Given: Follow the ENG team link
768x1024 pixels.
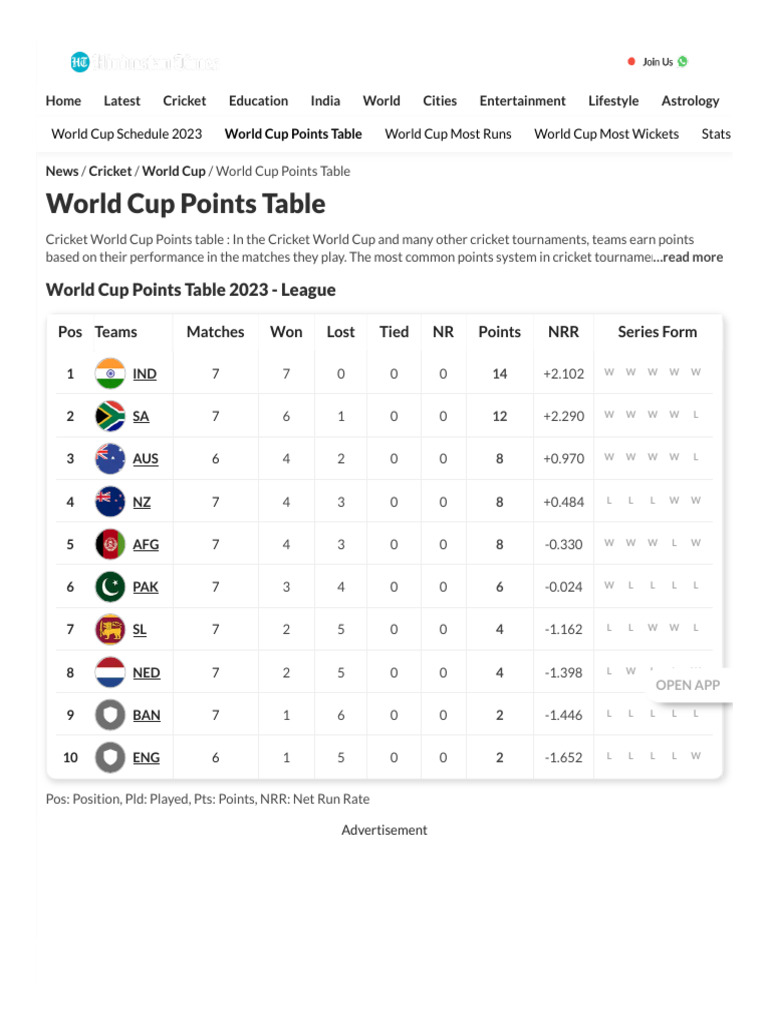Looking at the screenshot, I should [146, 758].
